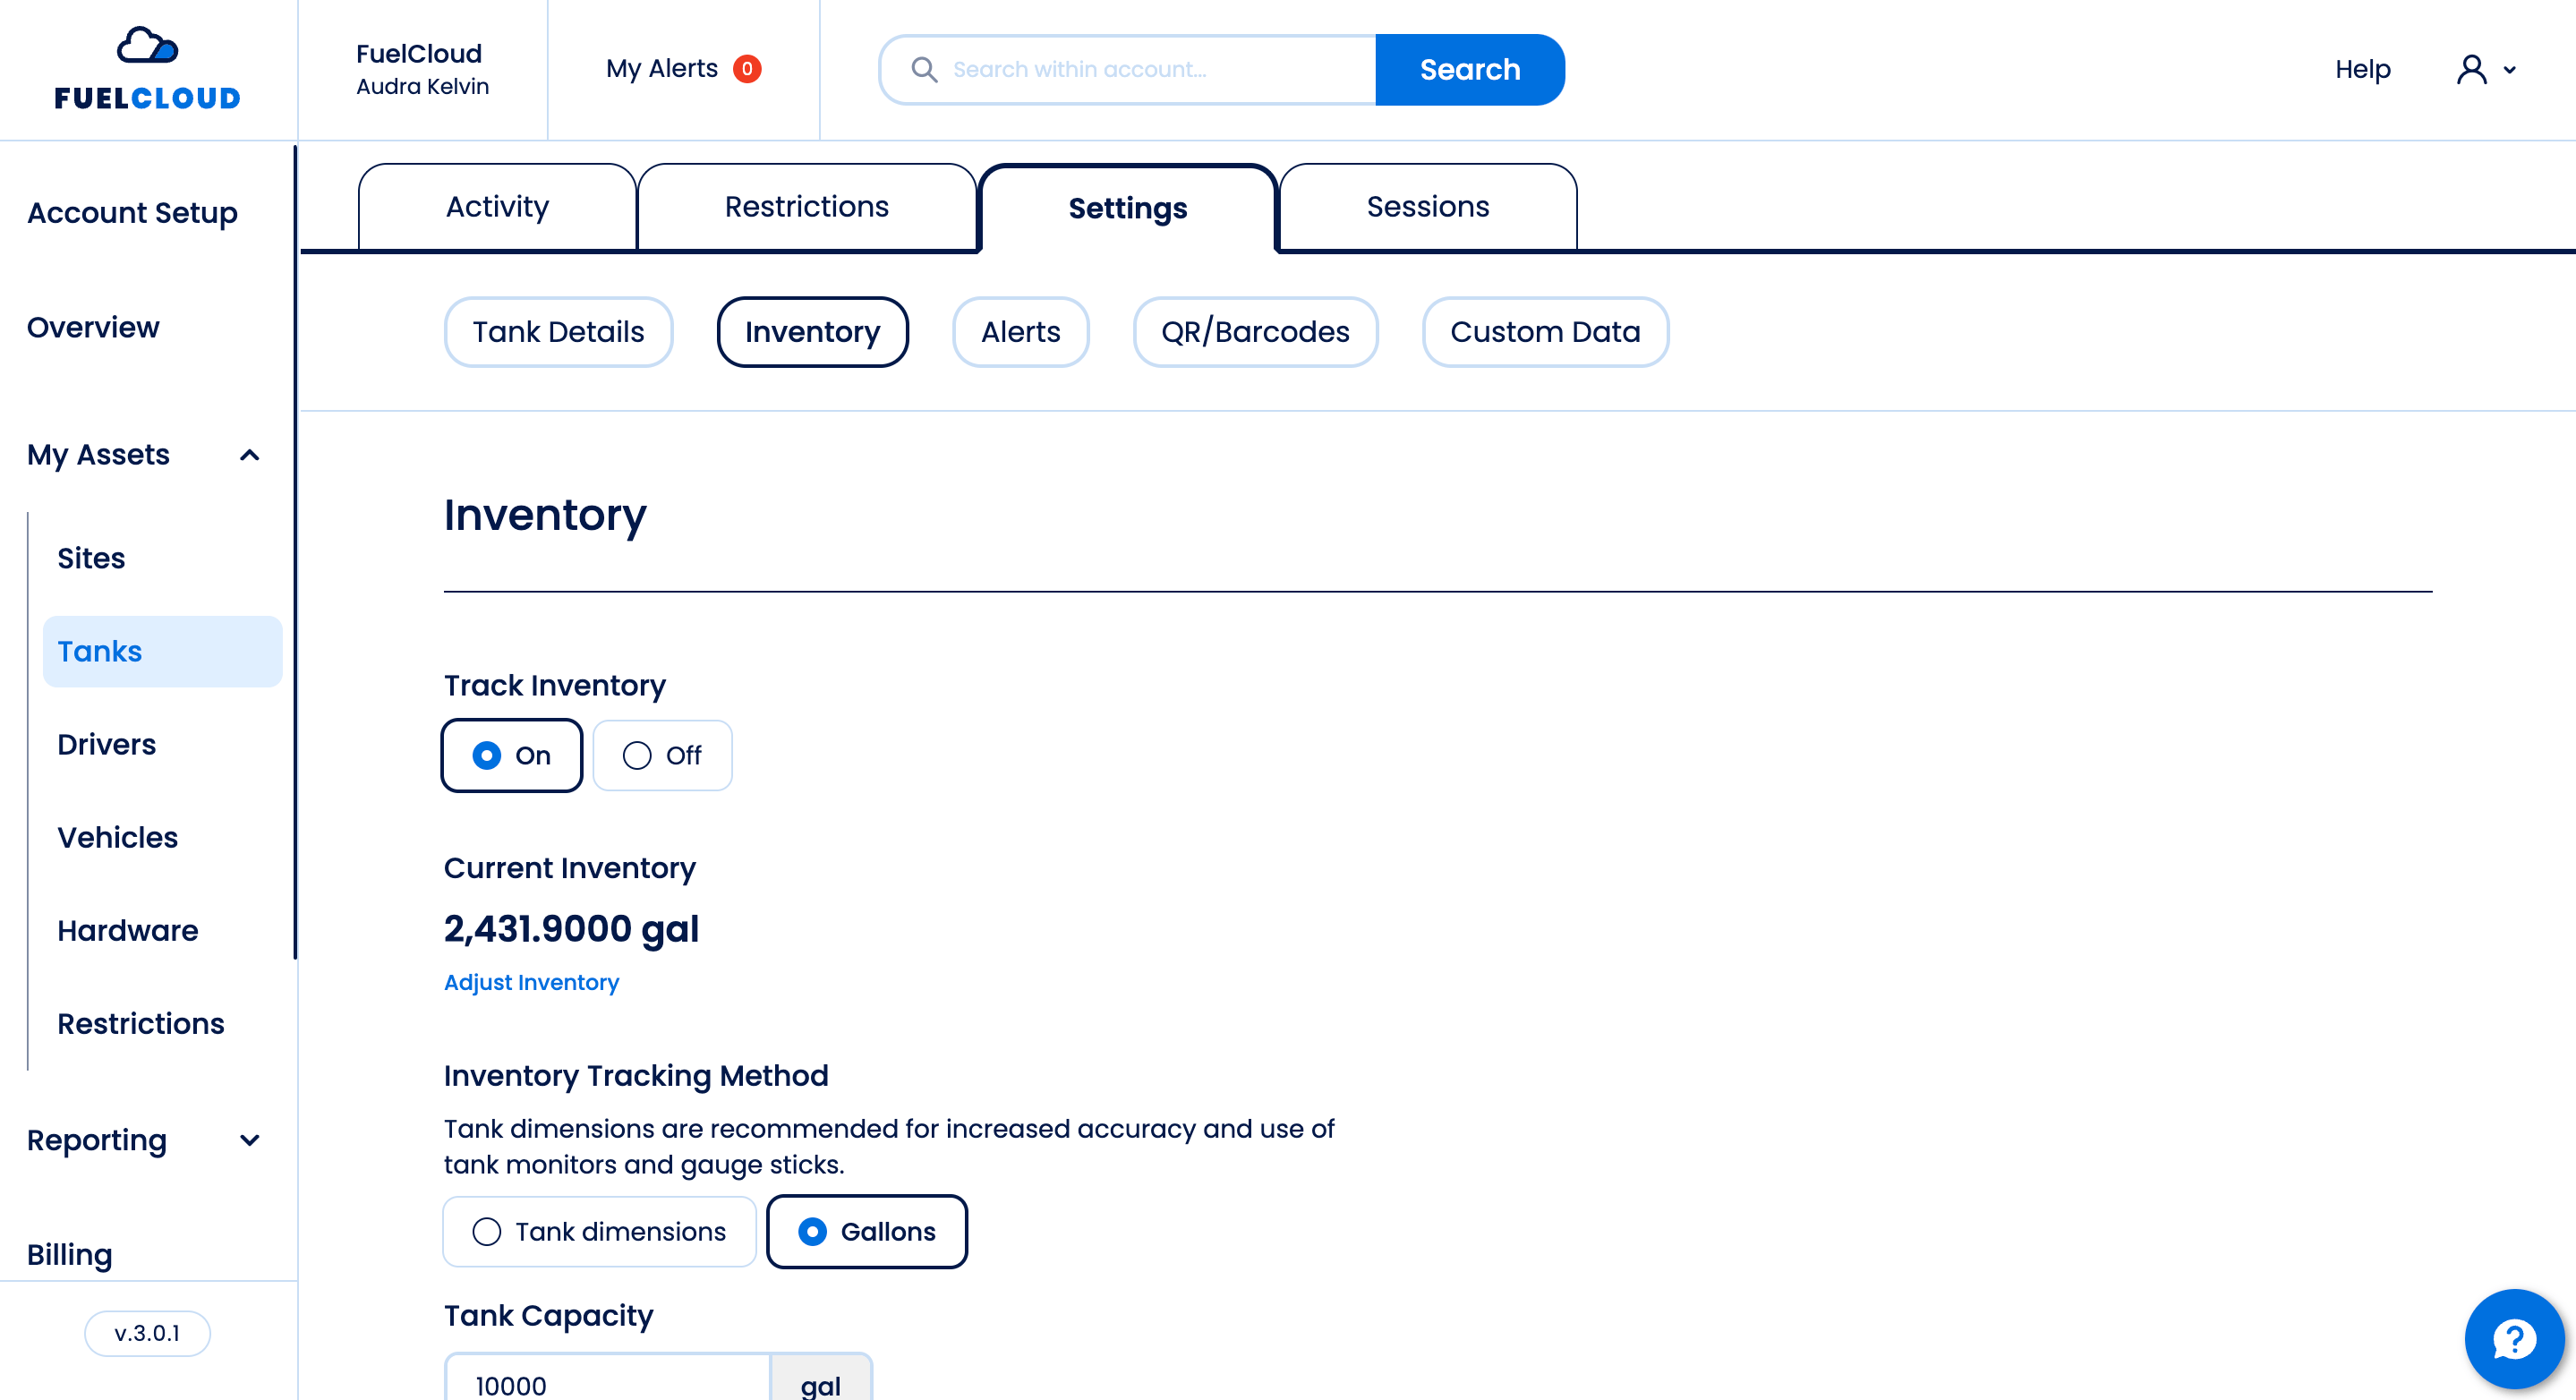The height and width of the screenshot is (1400, 2576).
Task: Open the QR/Barcodes settings pill
Action: [1254, 332]
